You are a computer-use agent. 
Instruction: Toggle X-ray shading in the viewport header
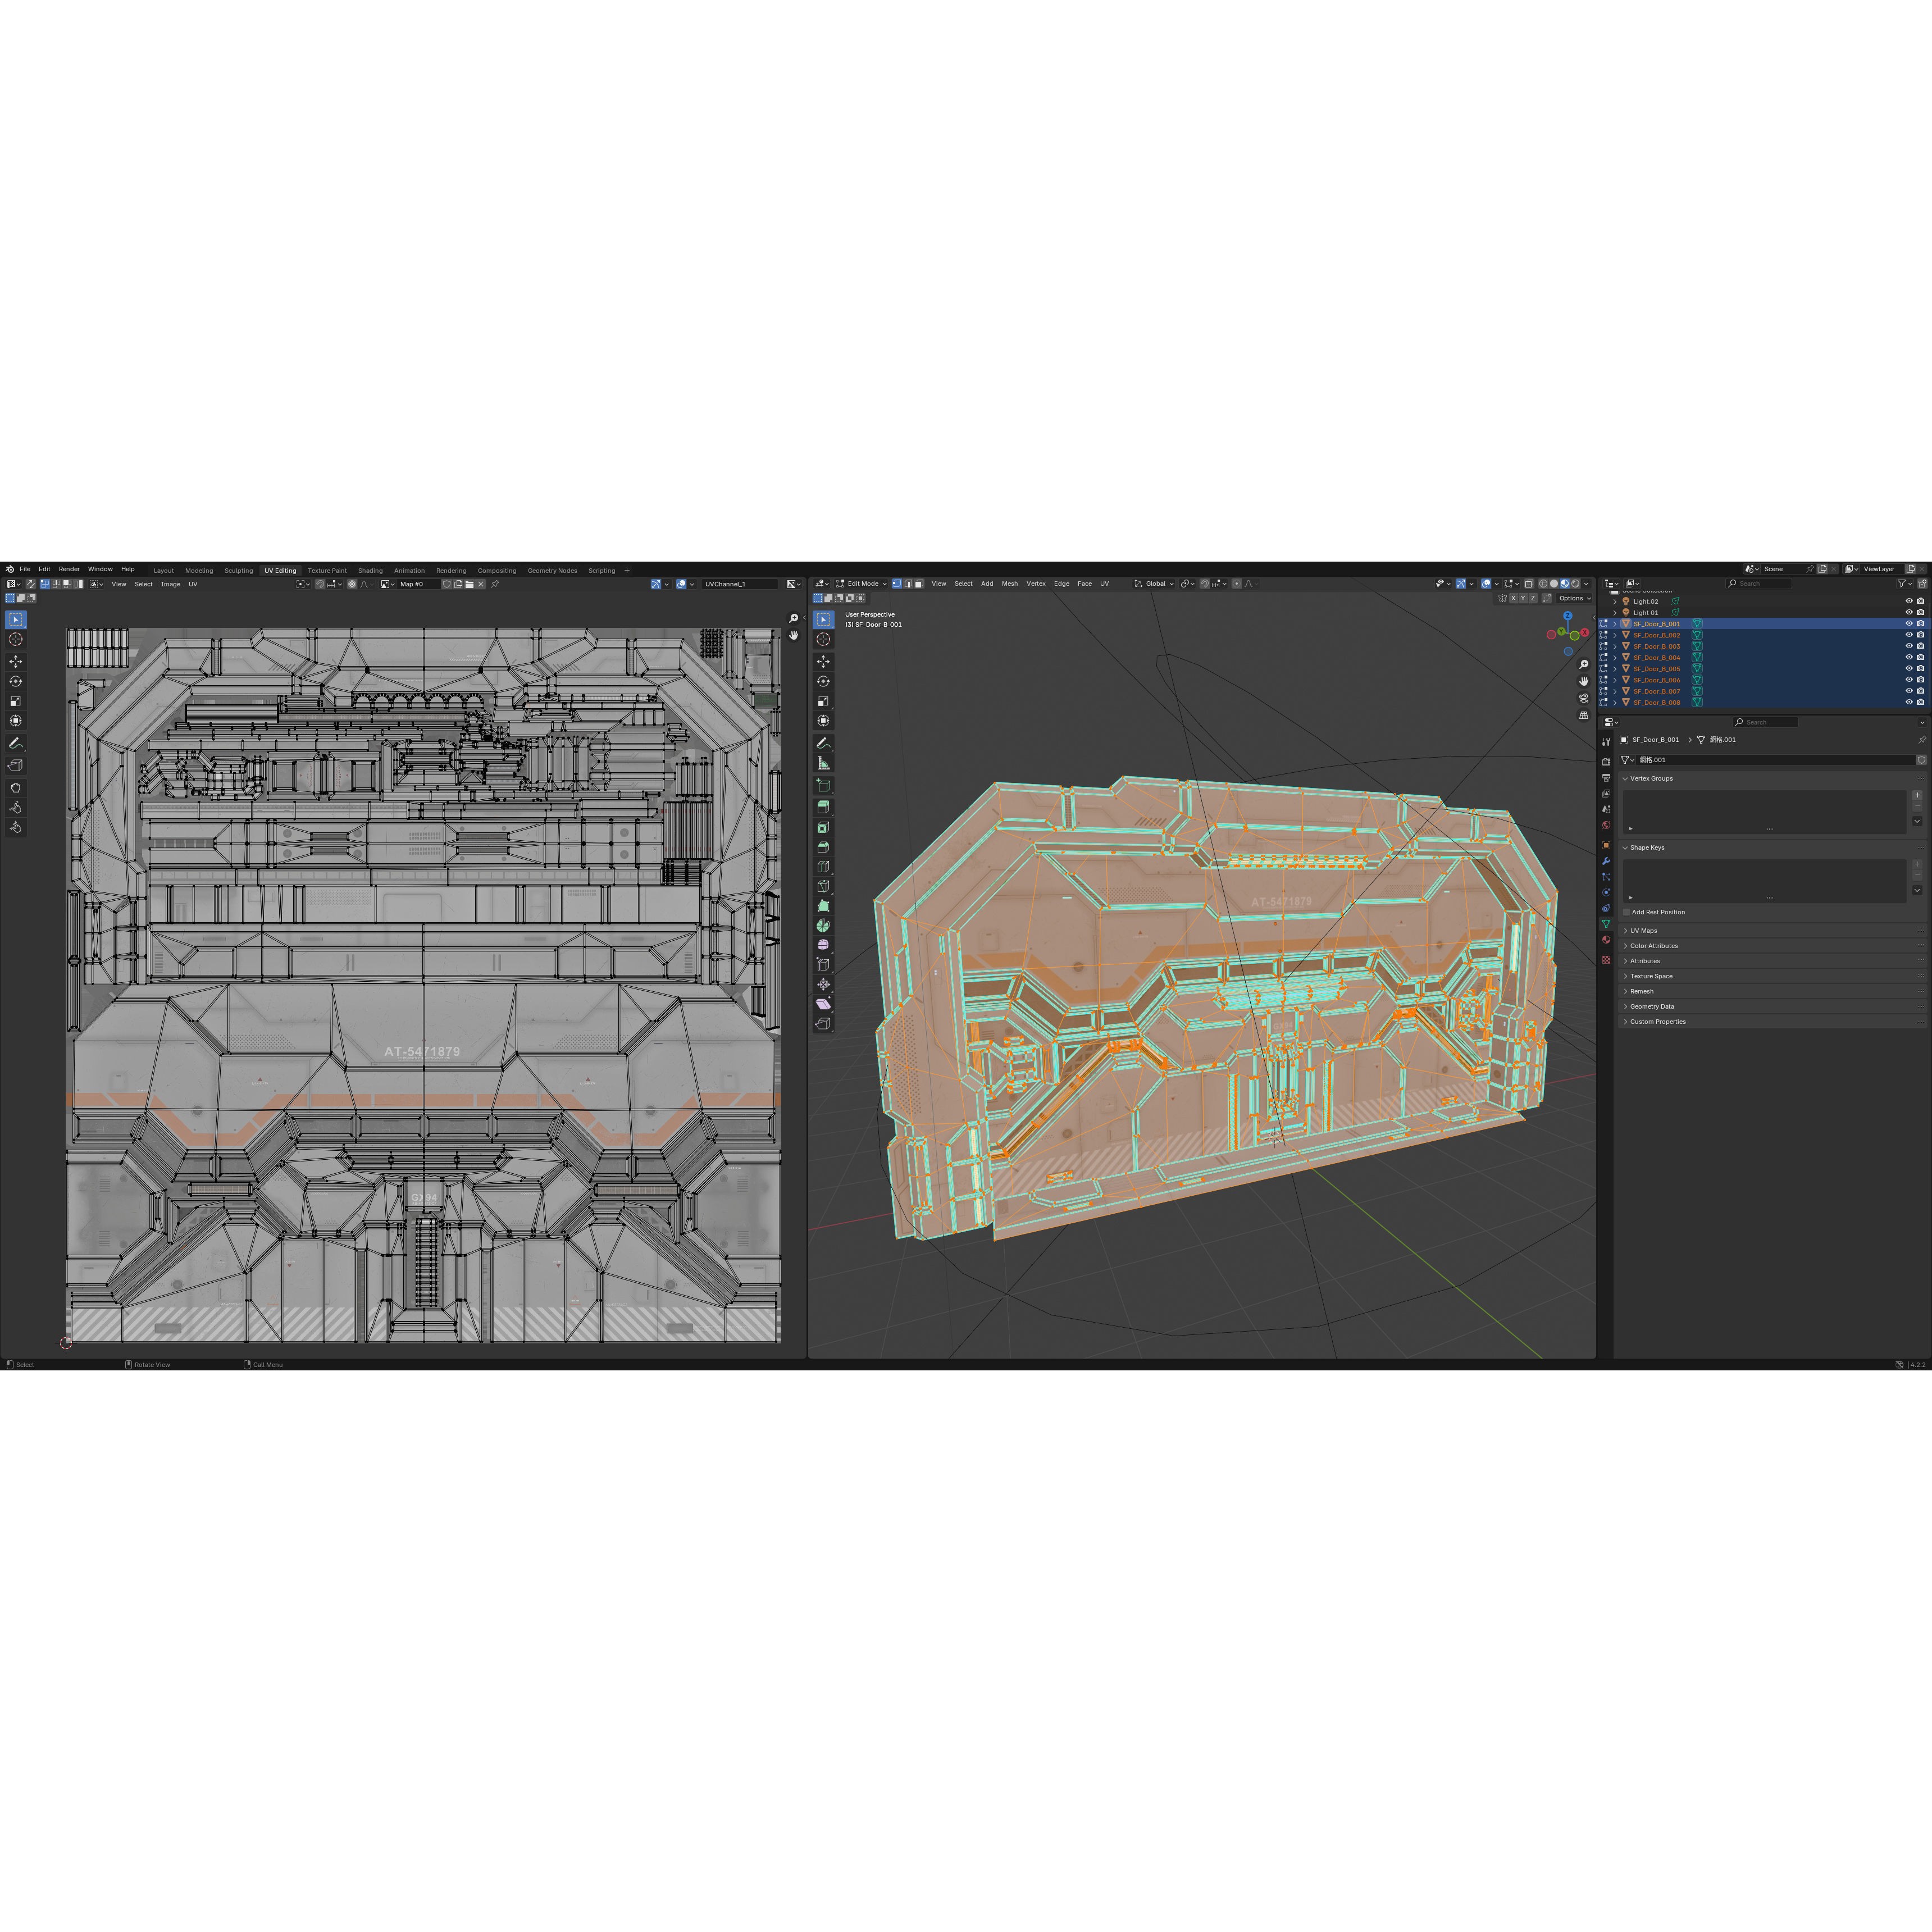(x=1529, y=584)
